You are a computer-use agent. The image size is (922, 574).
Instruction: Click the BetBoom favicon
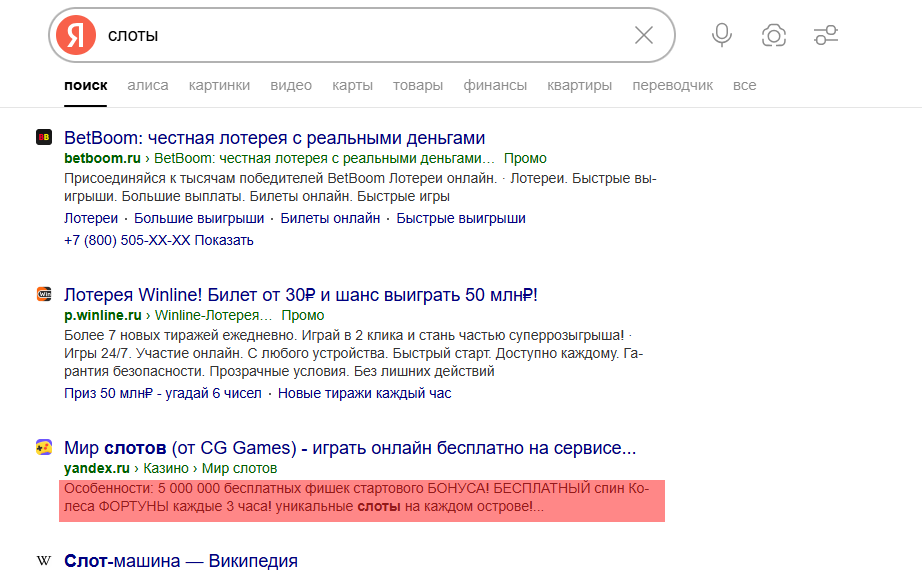[x=44, y=138]
